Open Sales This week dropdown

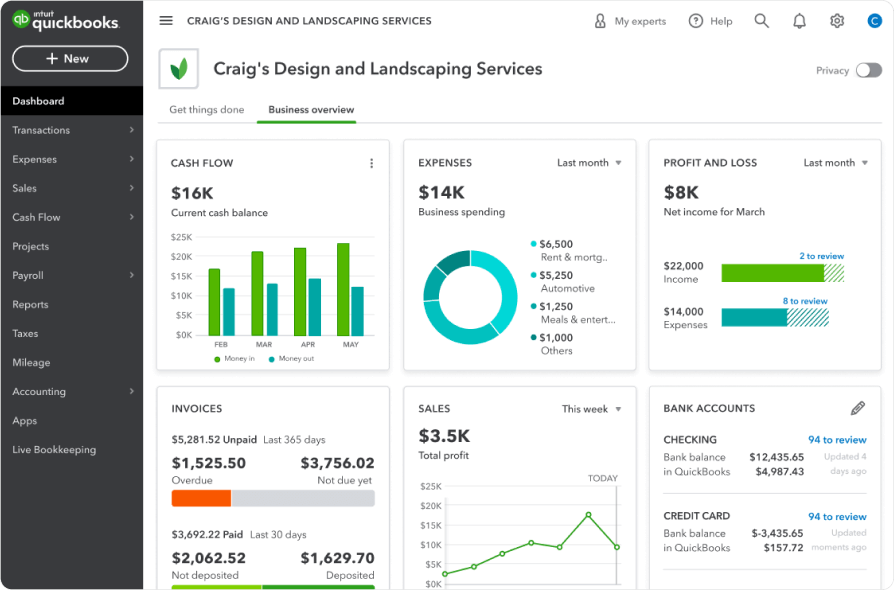tap(591, 409)
